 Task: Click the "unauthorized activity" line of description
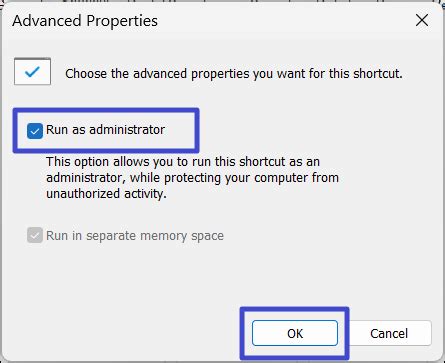(106, 193)
